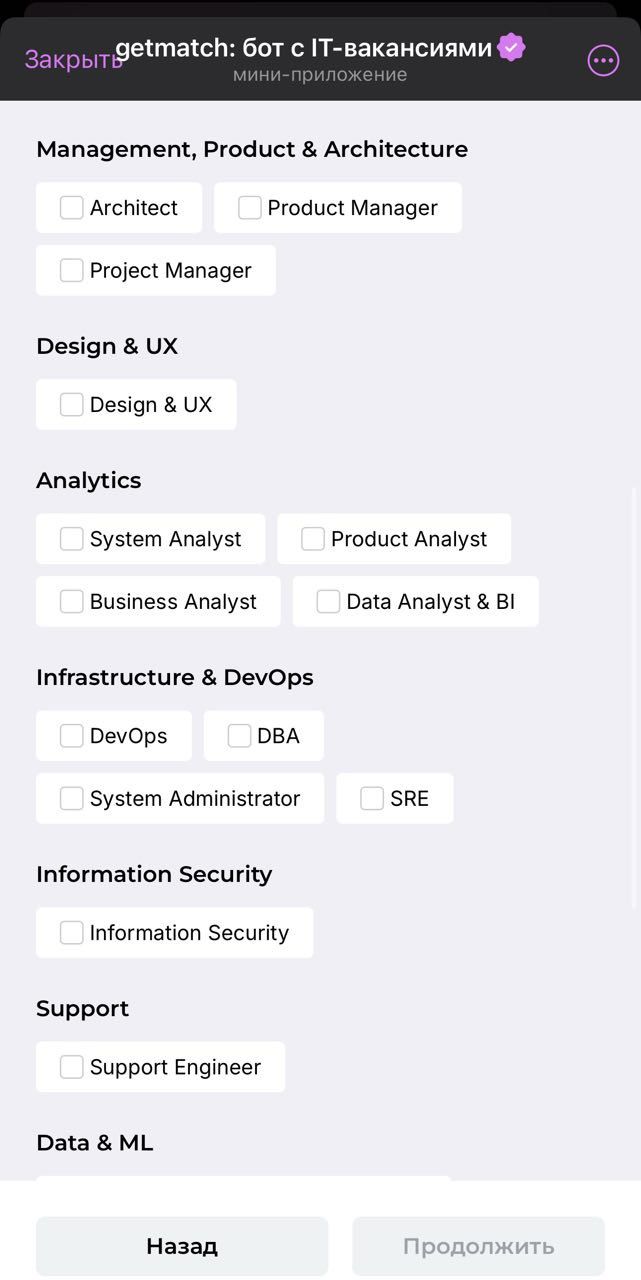Tick the Information Security checkbox
641x1280 pixels.
71,932
